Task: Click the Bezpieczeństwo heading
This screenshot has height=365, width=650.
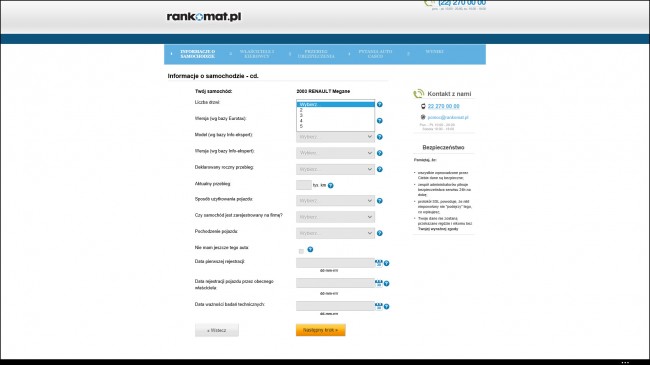Action: [x=443, y=148]
